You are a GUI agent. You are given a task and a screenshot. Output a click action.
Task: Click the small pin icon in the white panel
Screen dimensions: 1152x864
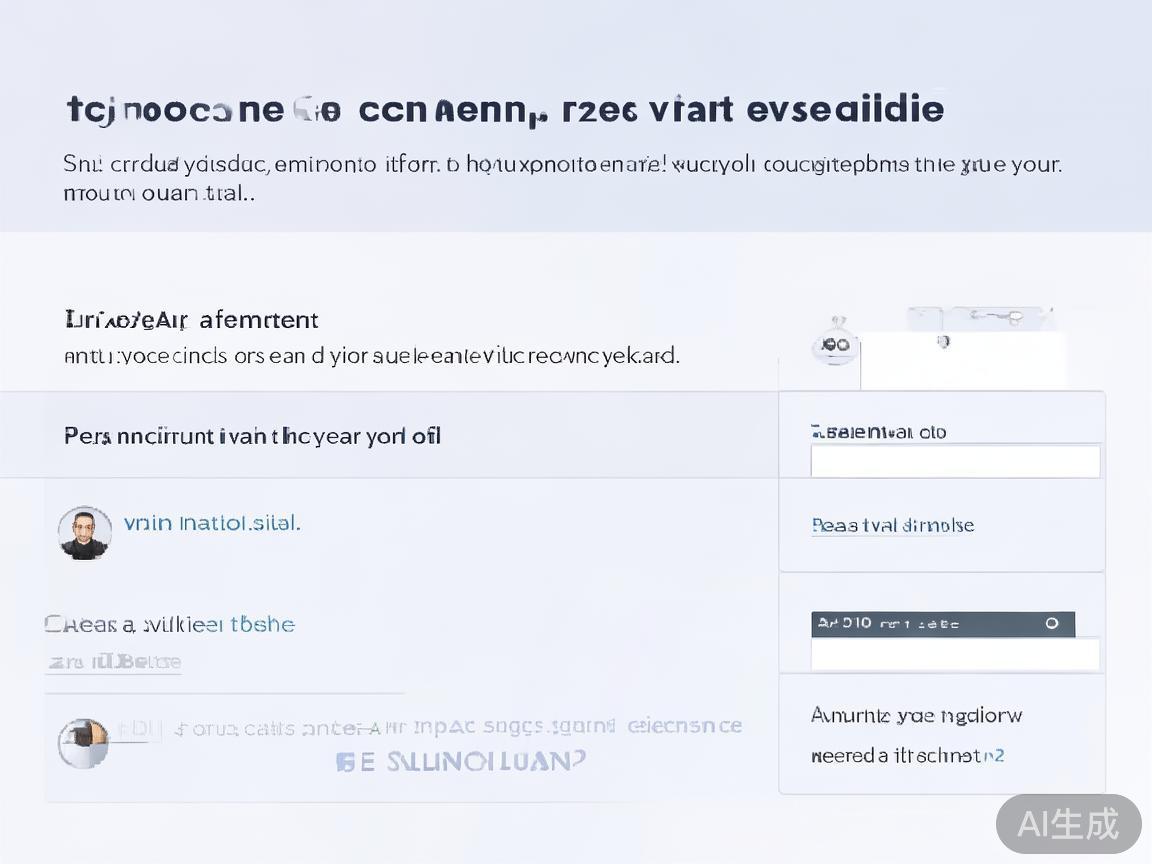(942, 342)
